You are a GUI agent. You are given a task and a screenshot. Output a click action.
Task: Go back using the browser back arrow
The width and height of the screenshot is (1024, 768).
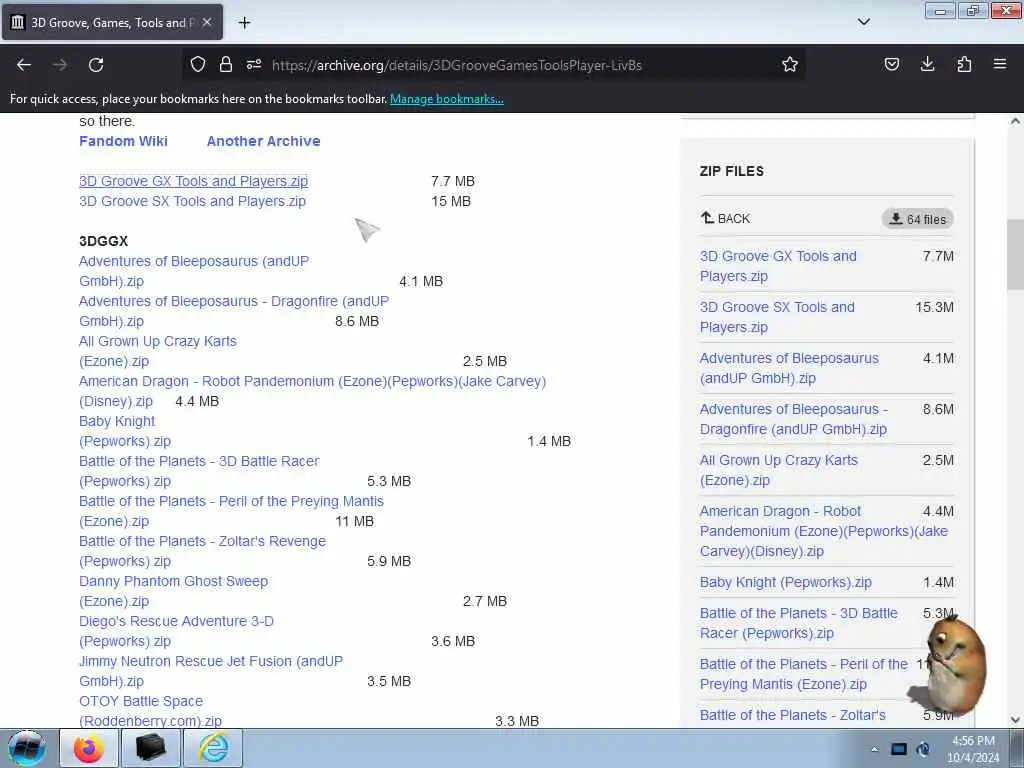click(x=24, y=65)
